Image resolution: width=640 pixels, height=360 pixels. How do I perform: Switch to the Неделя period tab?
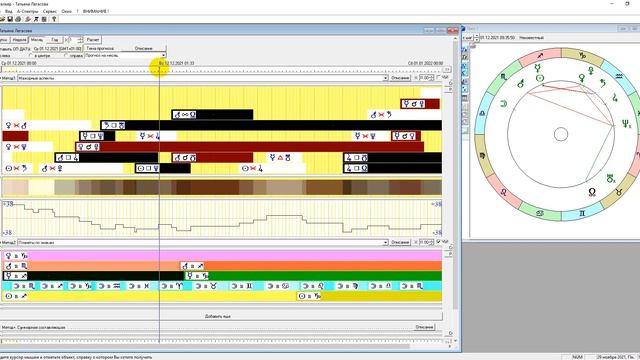click(x=19, y=40)
